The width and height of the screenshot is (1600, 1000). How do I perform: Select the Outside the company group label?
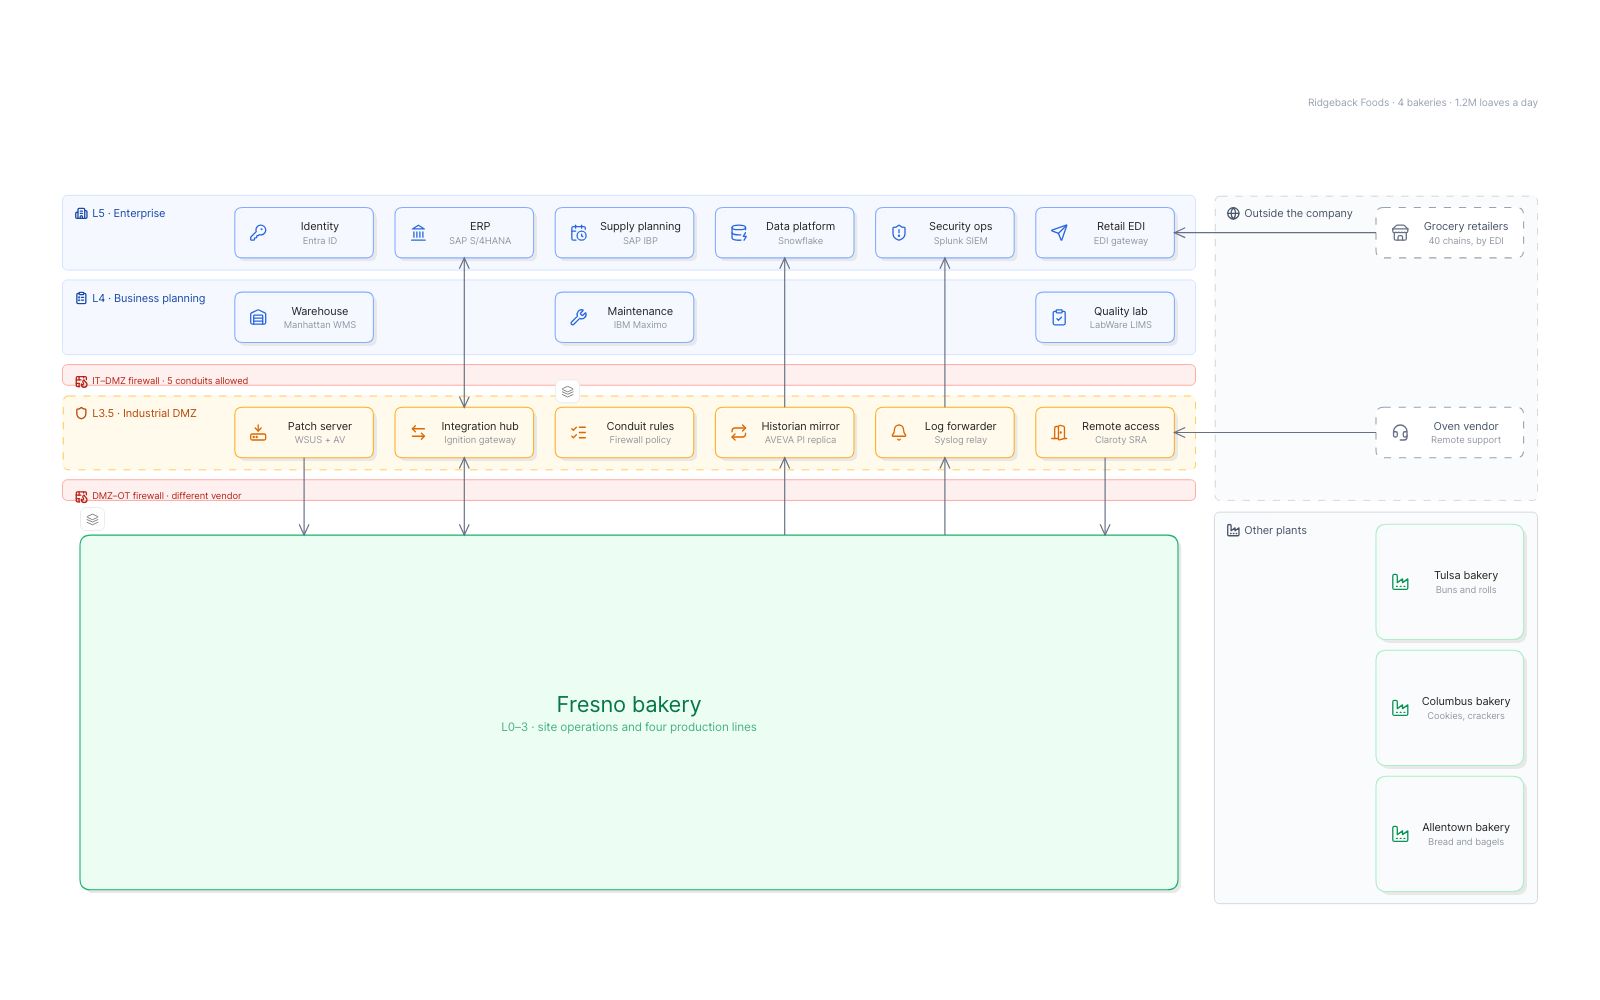coord(1298,213)
